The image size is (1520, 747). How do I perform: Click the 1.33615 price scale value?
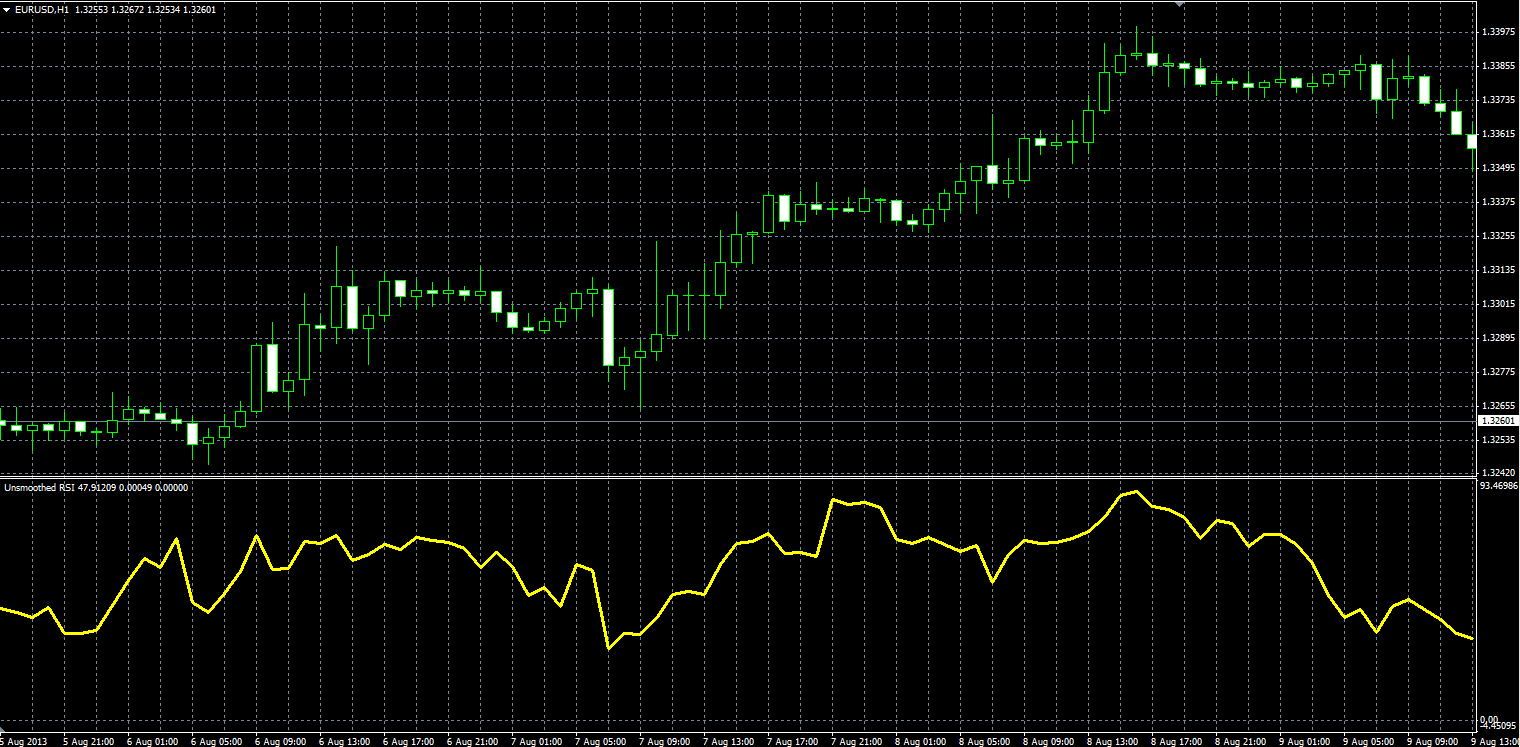1497,134
